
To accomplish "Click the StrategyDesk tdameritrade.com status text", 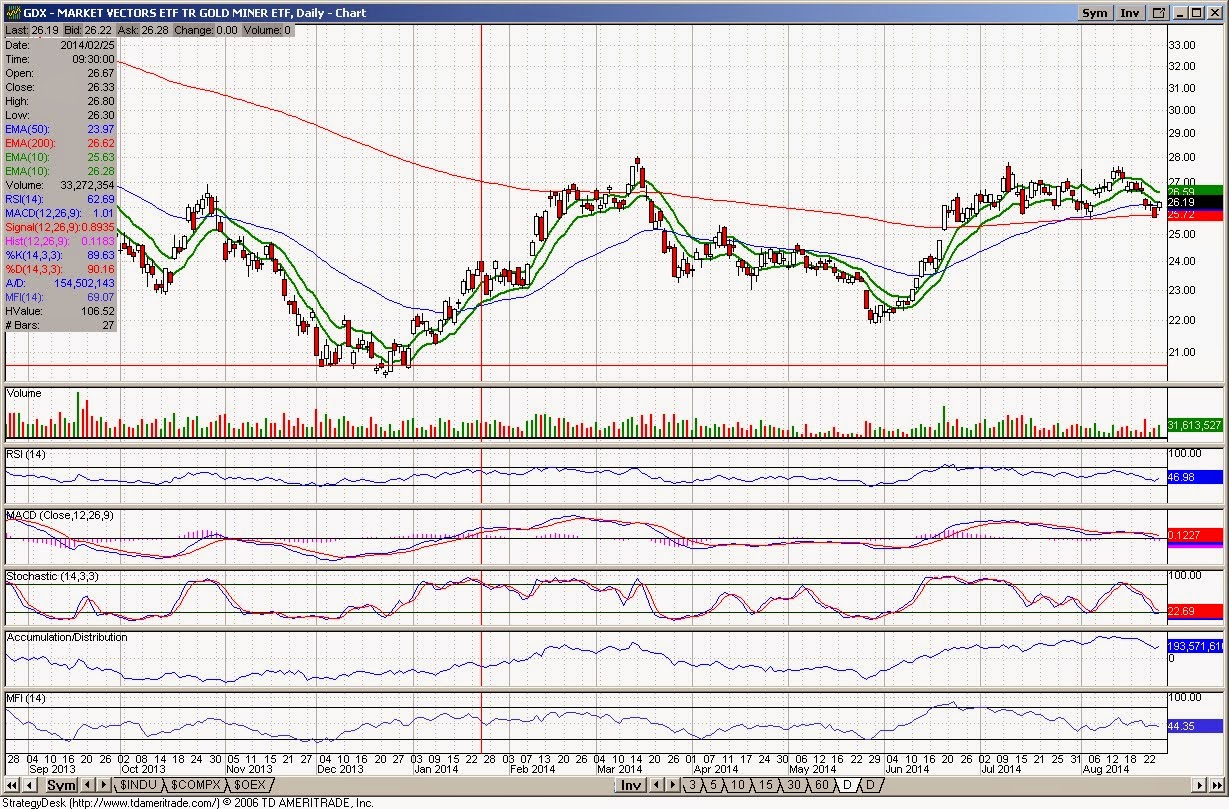I will pyautogui.click(x=188, y=802).
